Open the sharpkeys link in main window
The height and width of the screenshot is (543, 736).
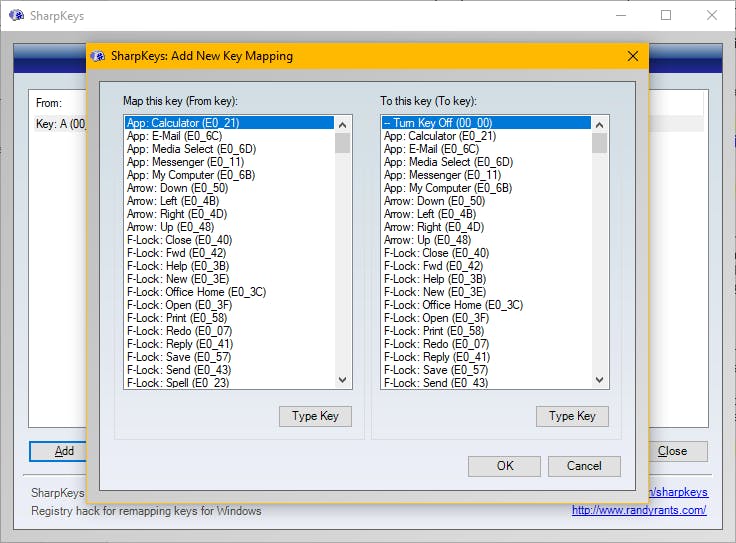[679, 492]
